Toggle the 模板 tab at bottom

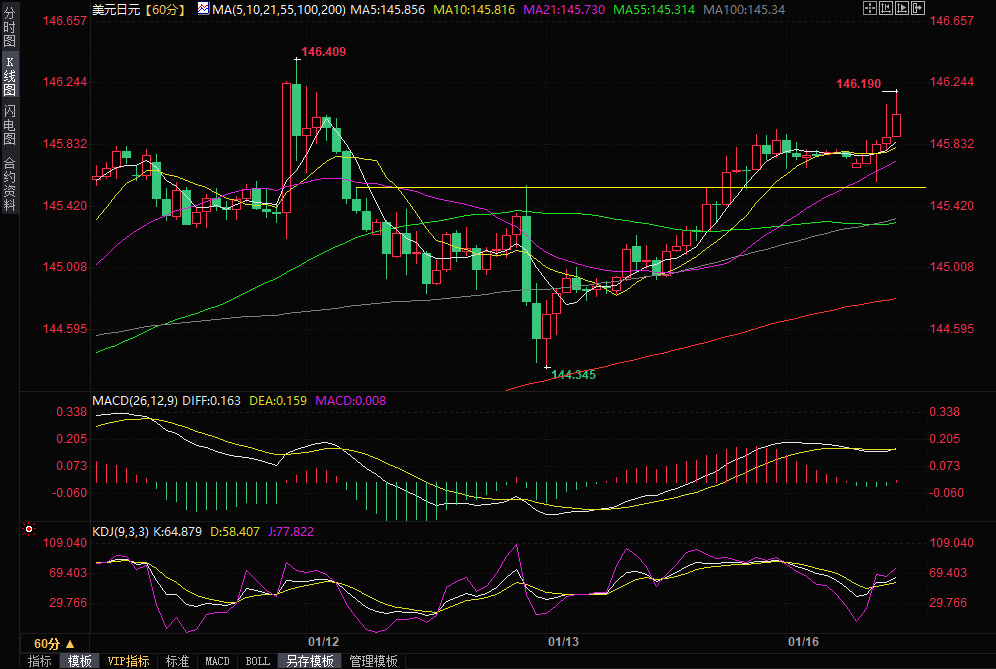[x=79, y=661]
